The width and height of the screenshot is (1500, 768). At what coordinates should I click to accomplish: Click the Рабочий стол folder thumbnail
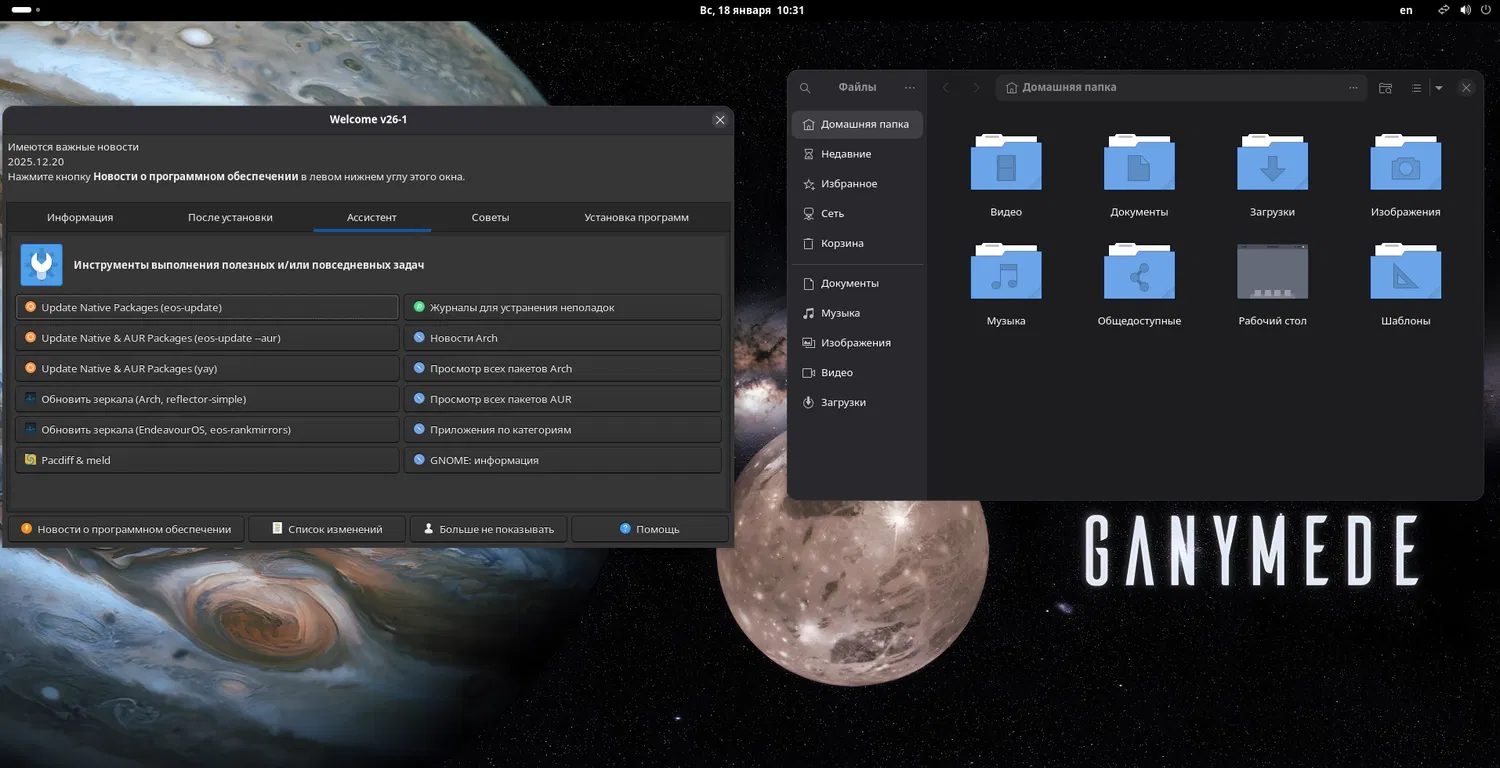pyautogui.click(x=1272, y=272)
